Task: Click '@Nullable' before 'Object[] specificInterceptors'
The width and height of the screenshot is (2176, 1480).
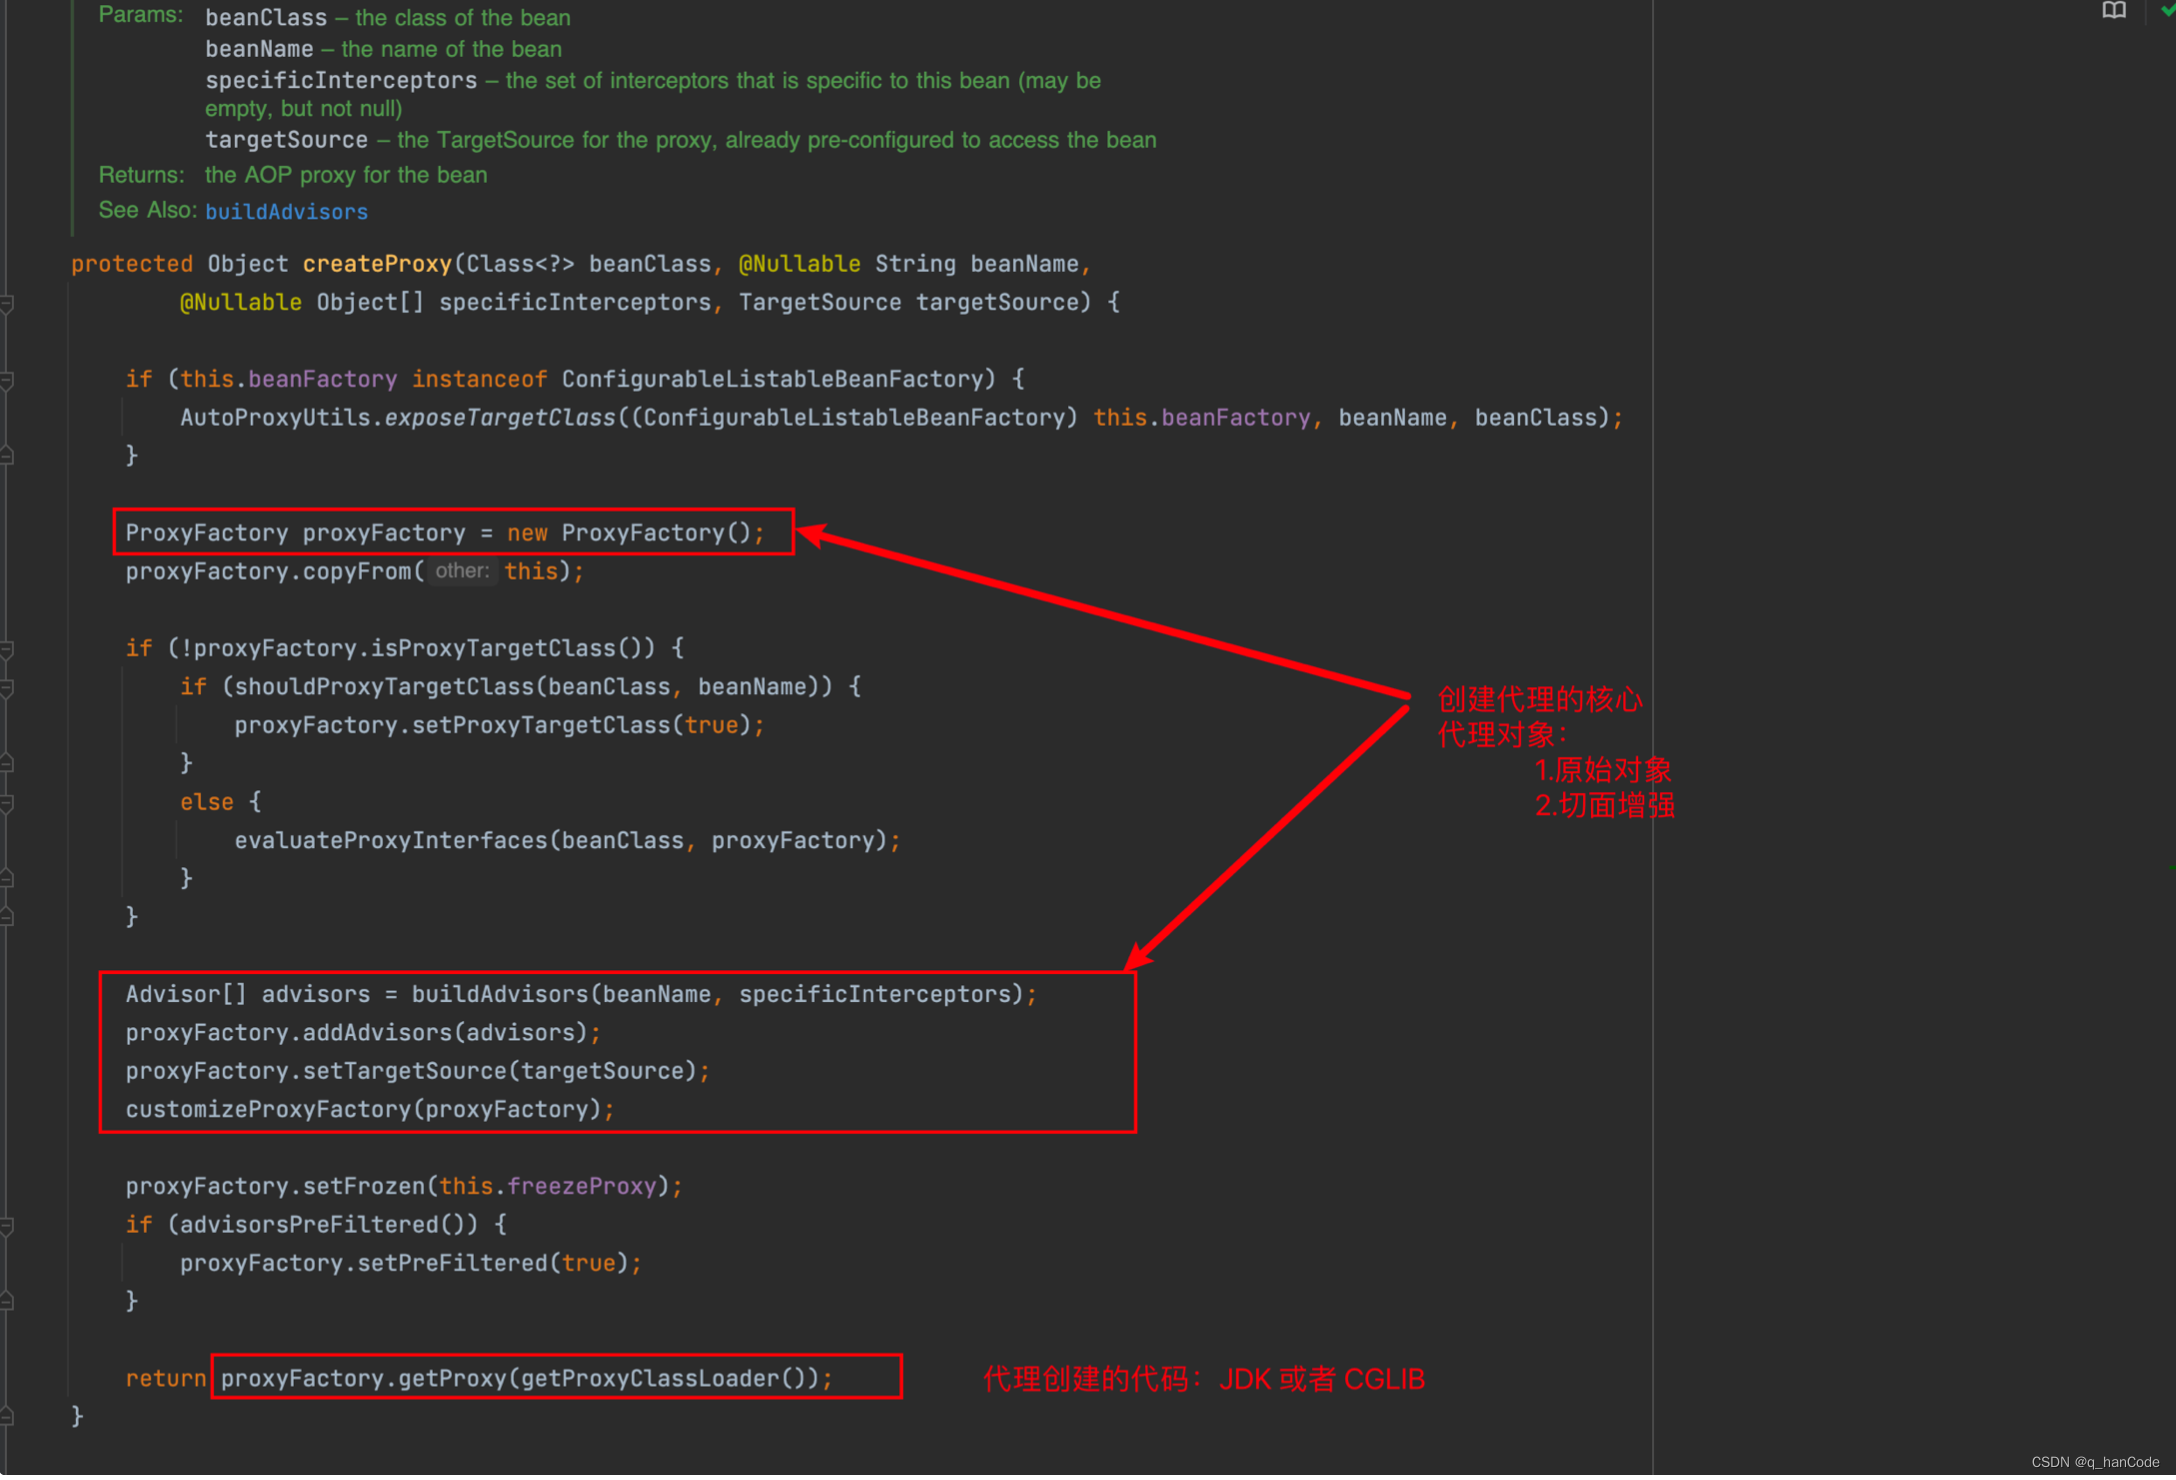Action: 240,302
